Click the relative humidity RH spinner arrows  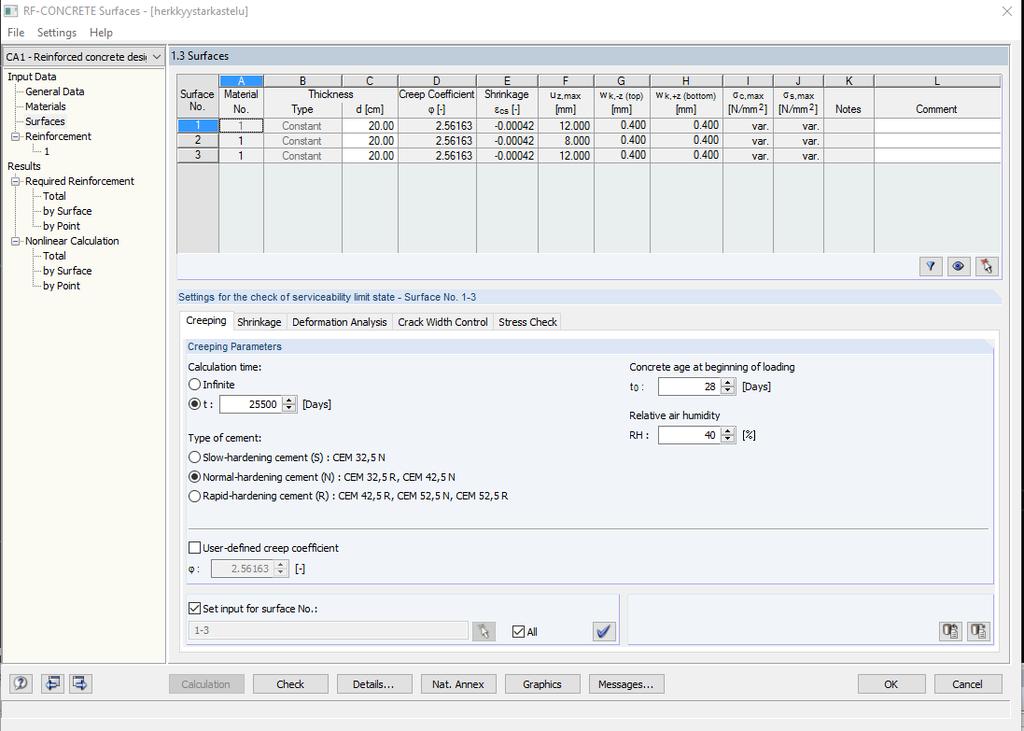[x=728, y=434]
